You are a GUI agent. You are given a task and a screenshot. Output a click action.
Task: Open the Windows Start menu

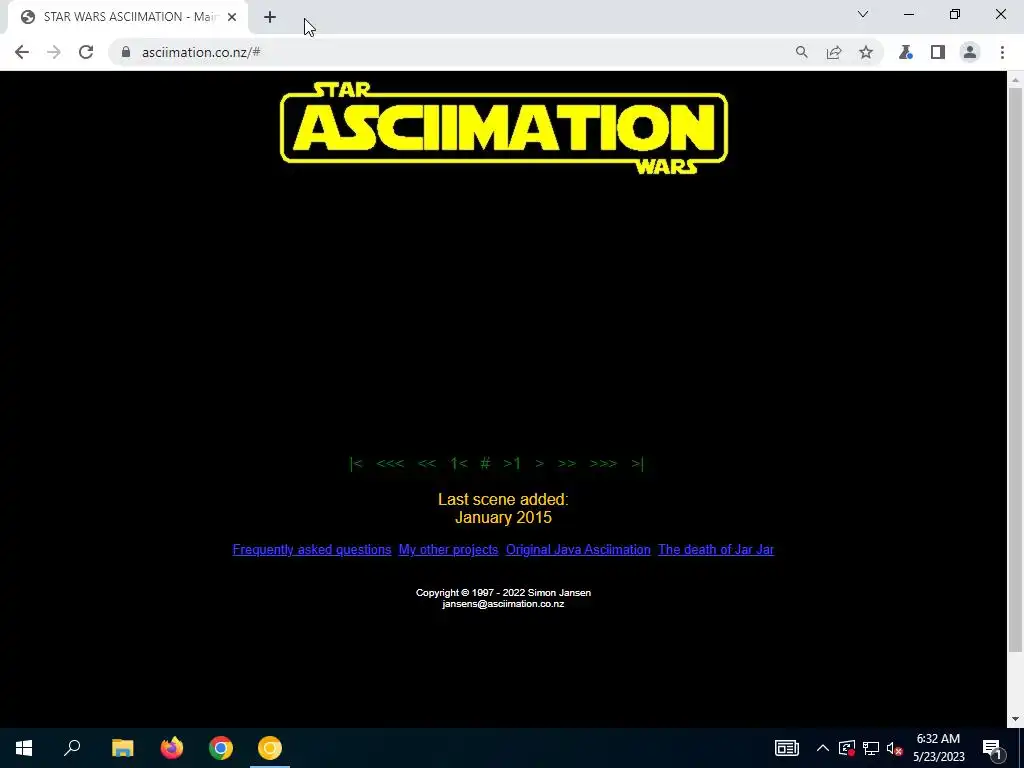(x=24, y=748)
